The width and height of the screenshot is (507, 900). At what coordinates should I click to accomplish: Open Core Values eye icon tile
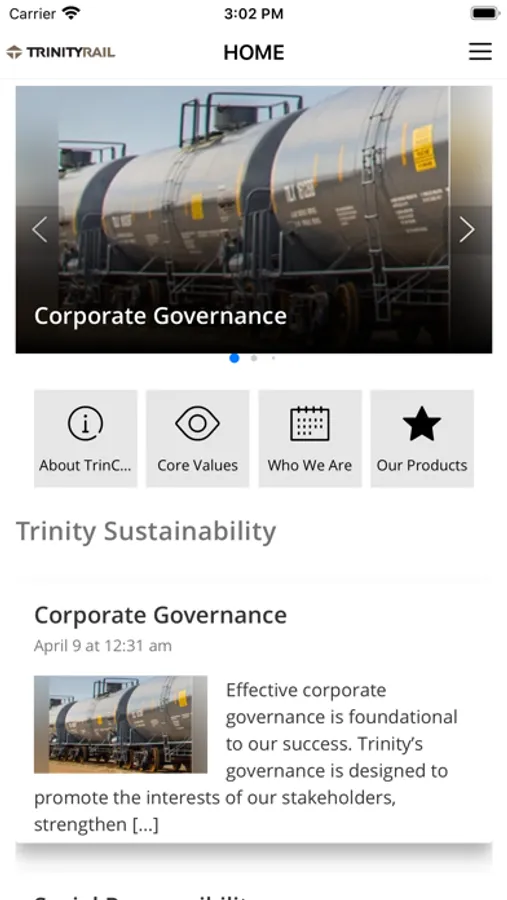point(198,439)
